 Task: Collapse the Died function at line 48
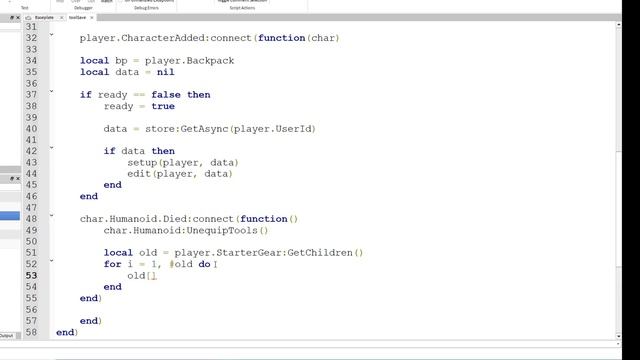[x=51, y=216]
